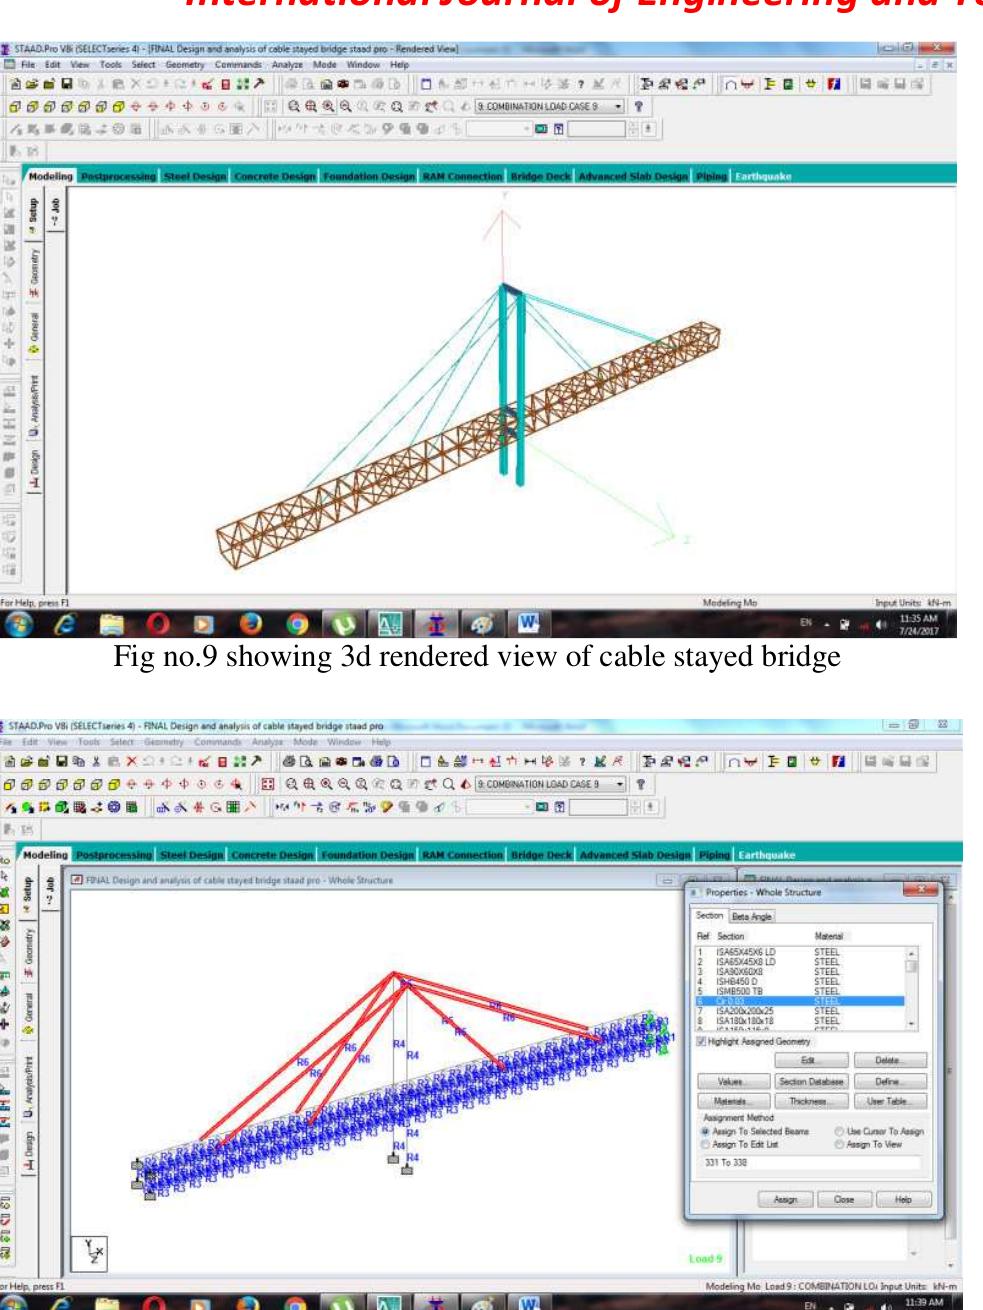Click Help button at Properties dialog bottom
Screen dimensions: 983x1310
pos(904,1199)
